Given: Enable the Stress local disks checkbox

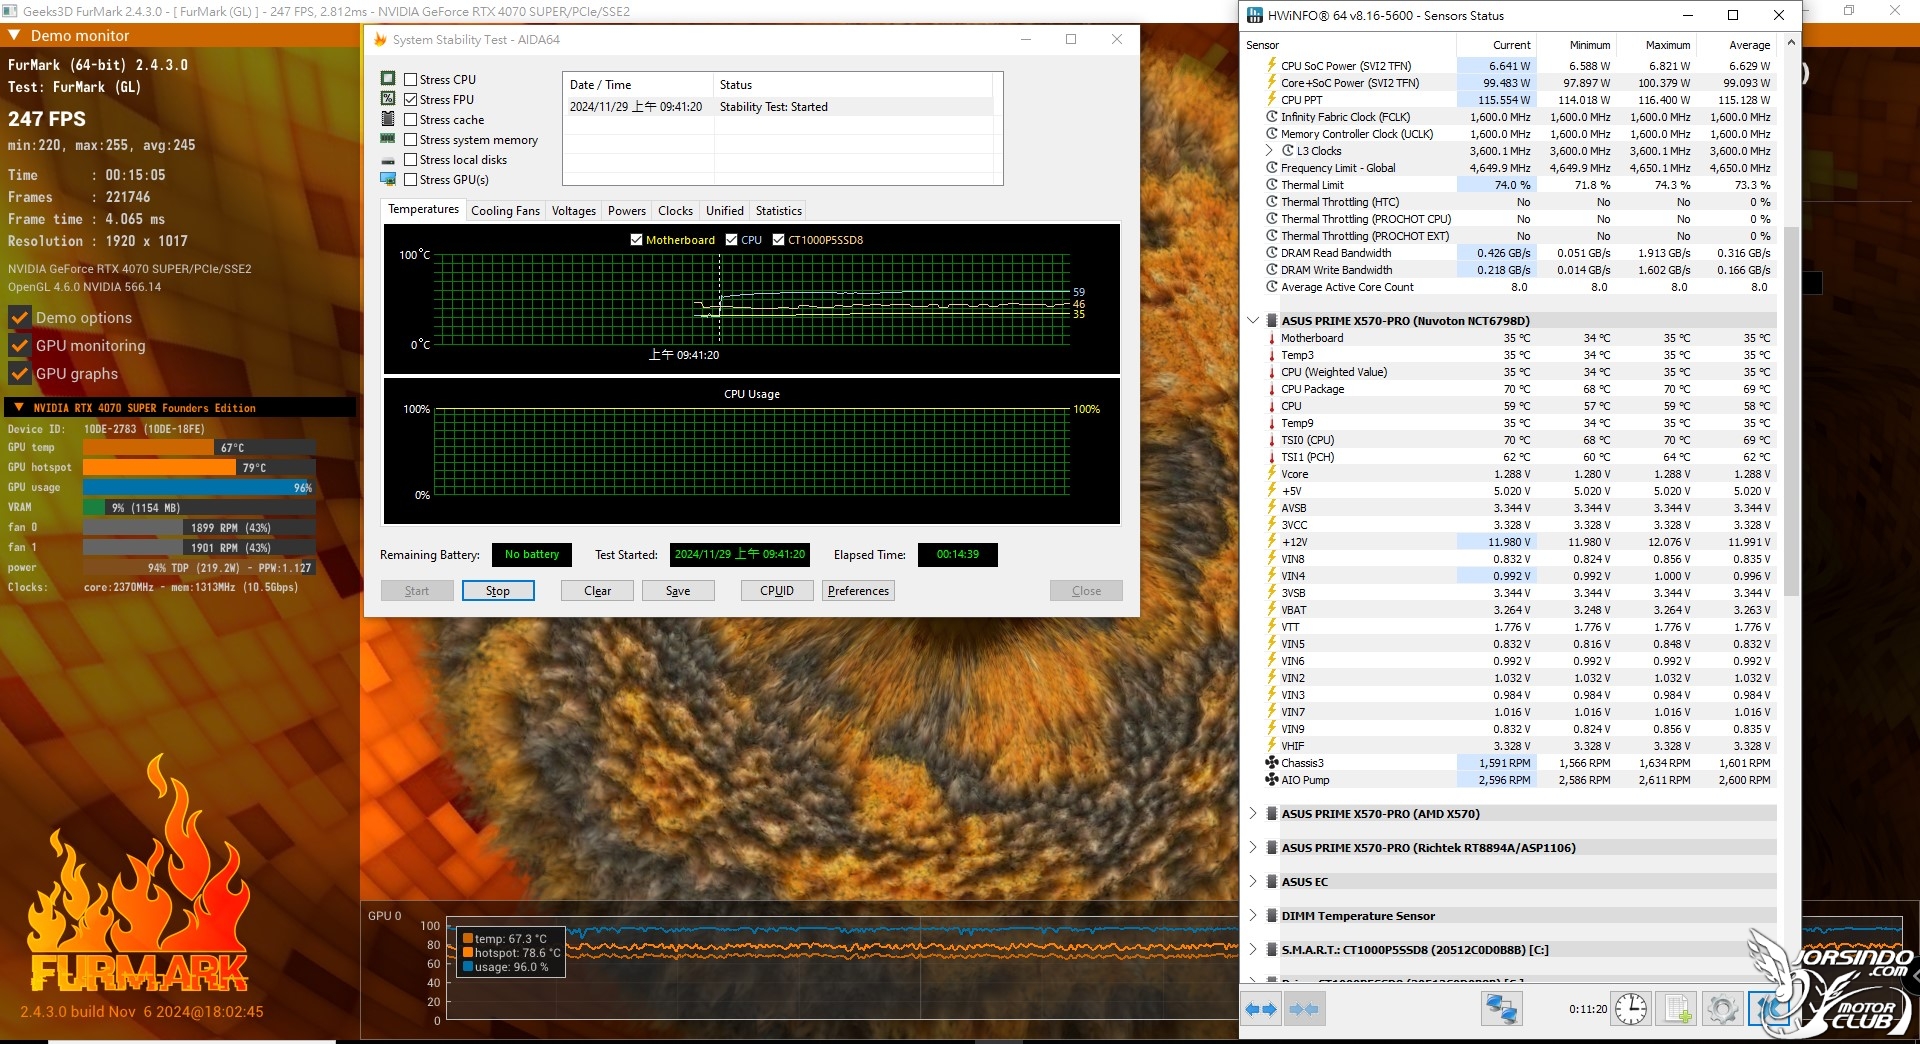Looking at the screenshot, I should click(410, 160).
